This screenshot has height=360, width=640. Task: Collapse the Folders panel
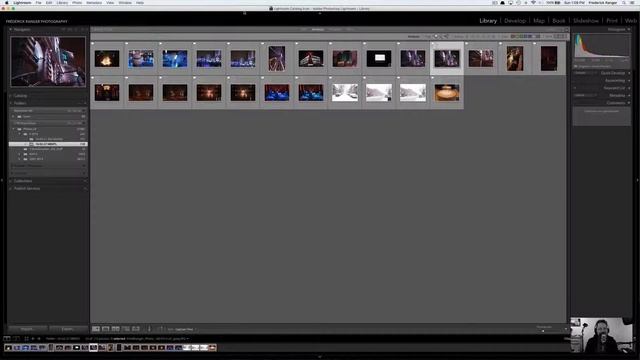pos(11,103)
